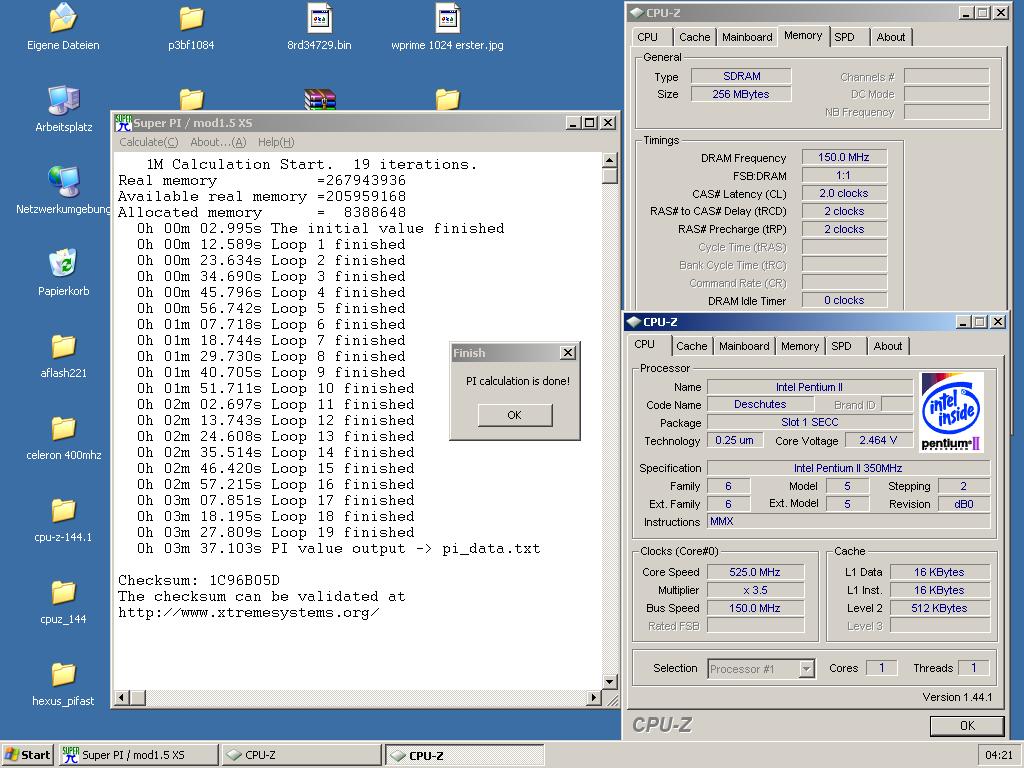This screenshot has height=768, width=1024.
Task: Switch to Mainboard tab in front CPU-Z
Action: (744, 346)
